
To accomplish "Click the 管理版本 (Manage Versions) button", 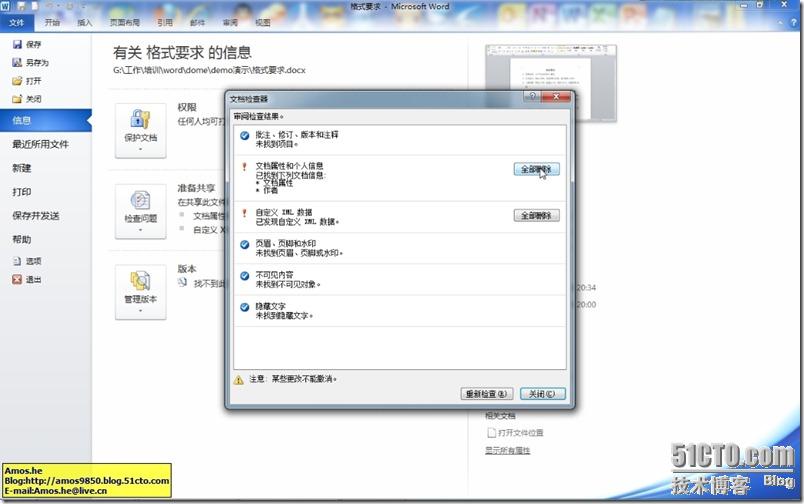I will click(x=140, y=292).
